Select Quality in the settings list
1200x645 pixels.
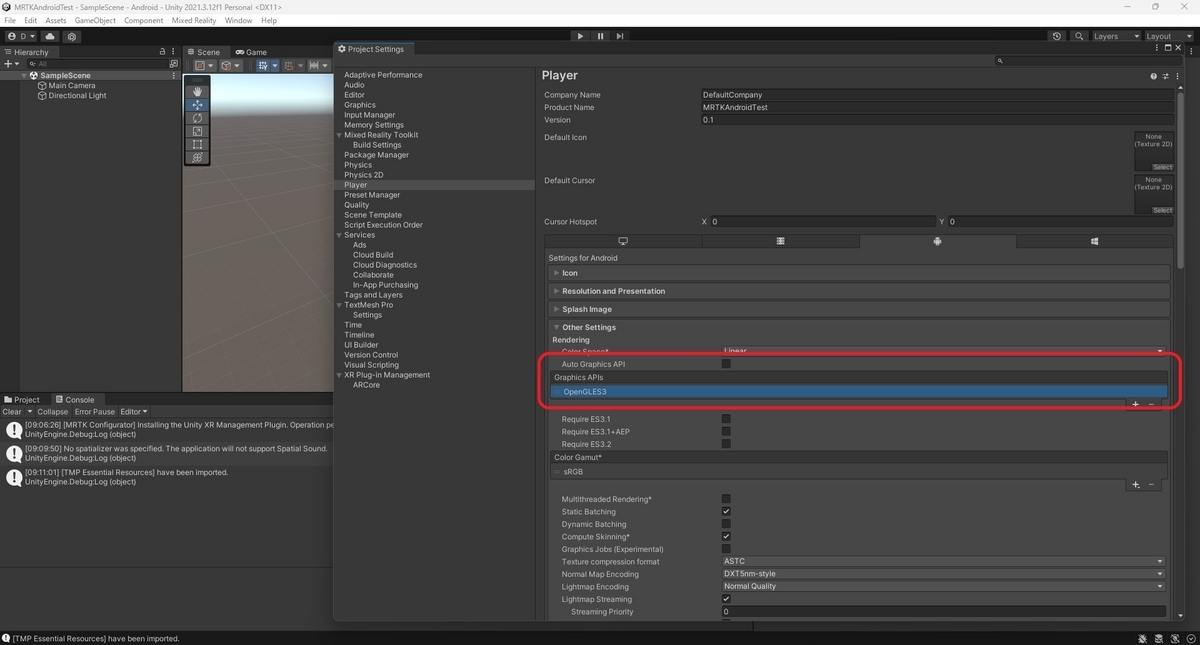[357, 205]
